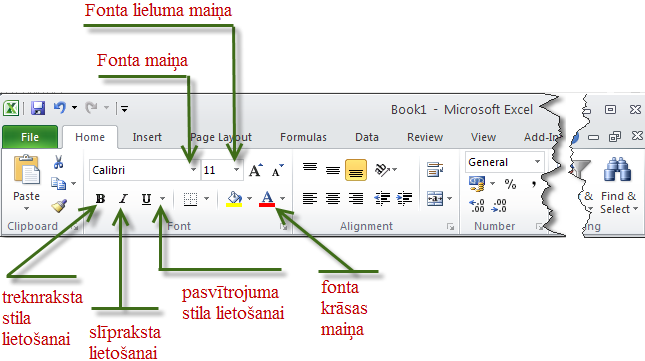Increase Decimal places
The width and height of the screenshot is (645, 361).
click(x=477, y=206)
